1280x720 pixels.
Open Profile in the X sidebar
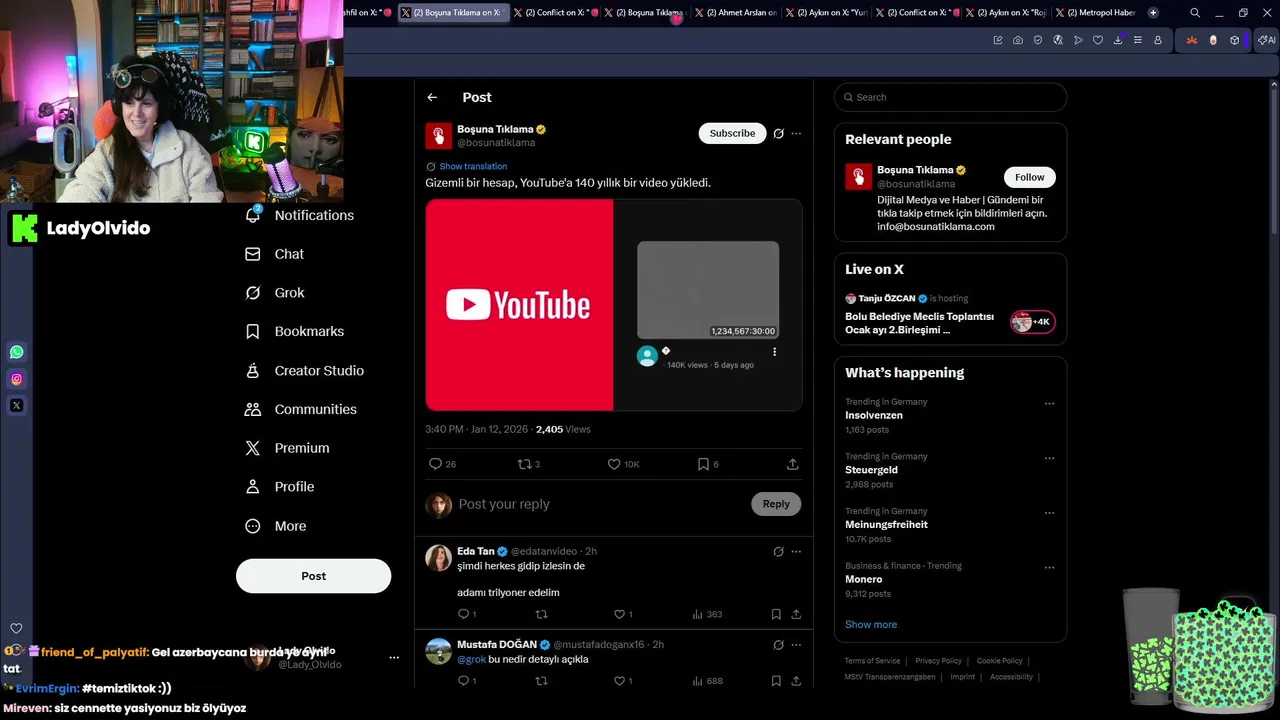[x=279, y=487]
